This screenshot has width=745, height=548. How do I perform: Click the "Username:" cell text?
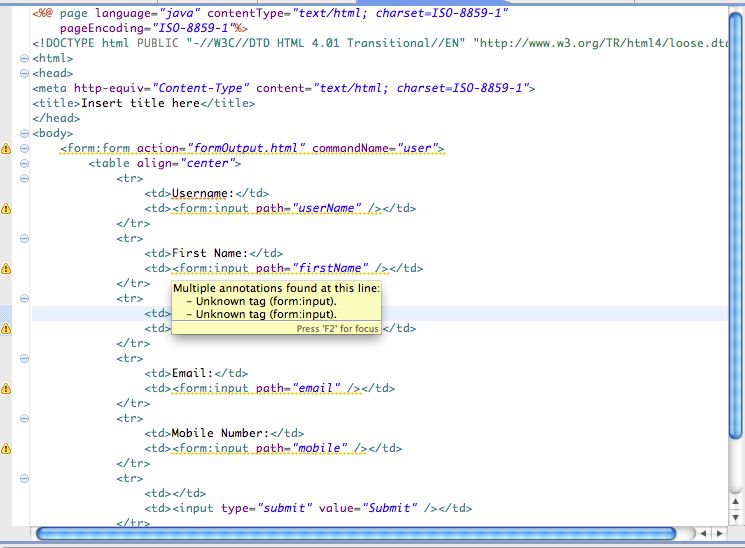pyautogui.click(x=203, y=193)
